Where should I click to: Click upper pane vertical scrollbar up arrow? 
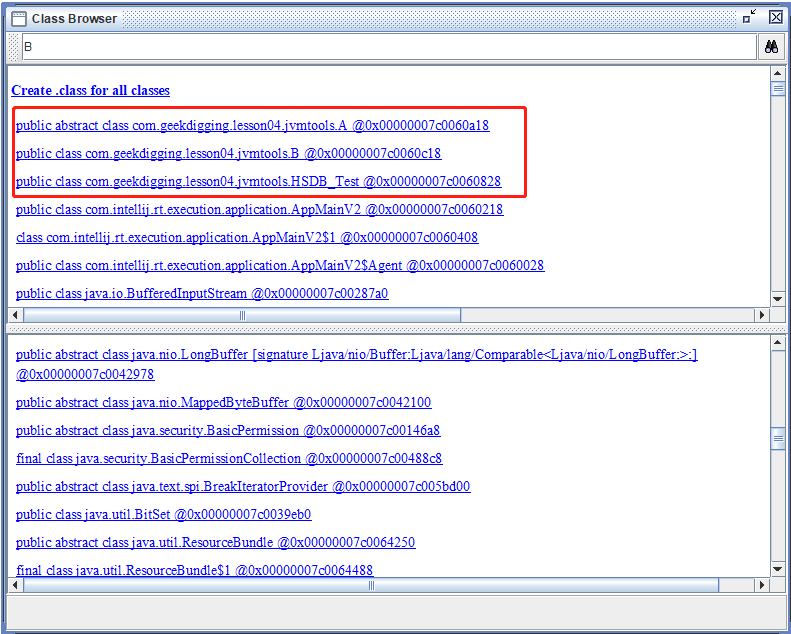(x=777, y=74)
